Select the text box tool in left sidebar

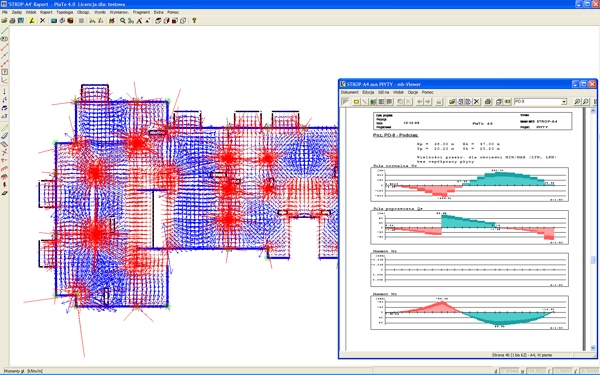[x=5, y=72]
